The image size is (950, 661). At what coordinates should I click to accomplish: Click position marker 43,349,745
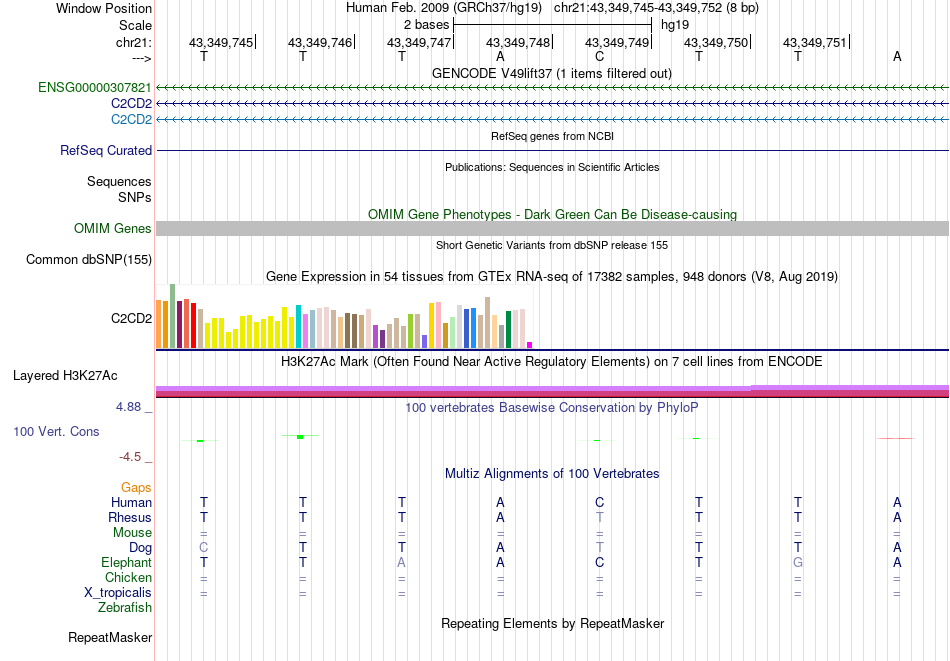[222, 42]
